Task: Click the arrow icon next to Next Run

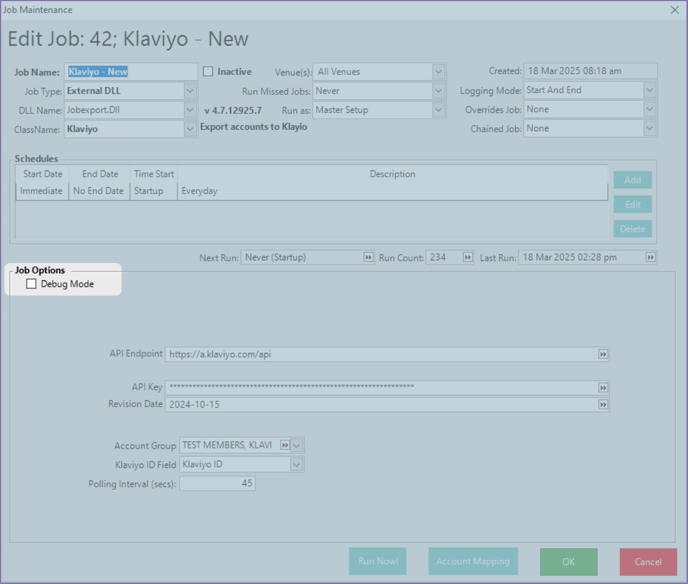Action: [x=368, y=257]
